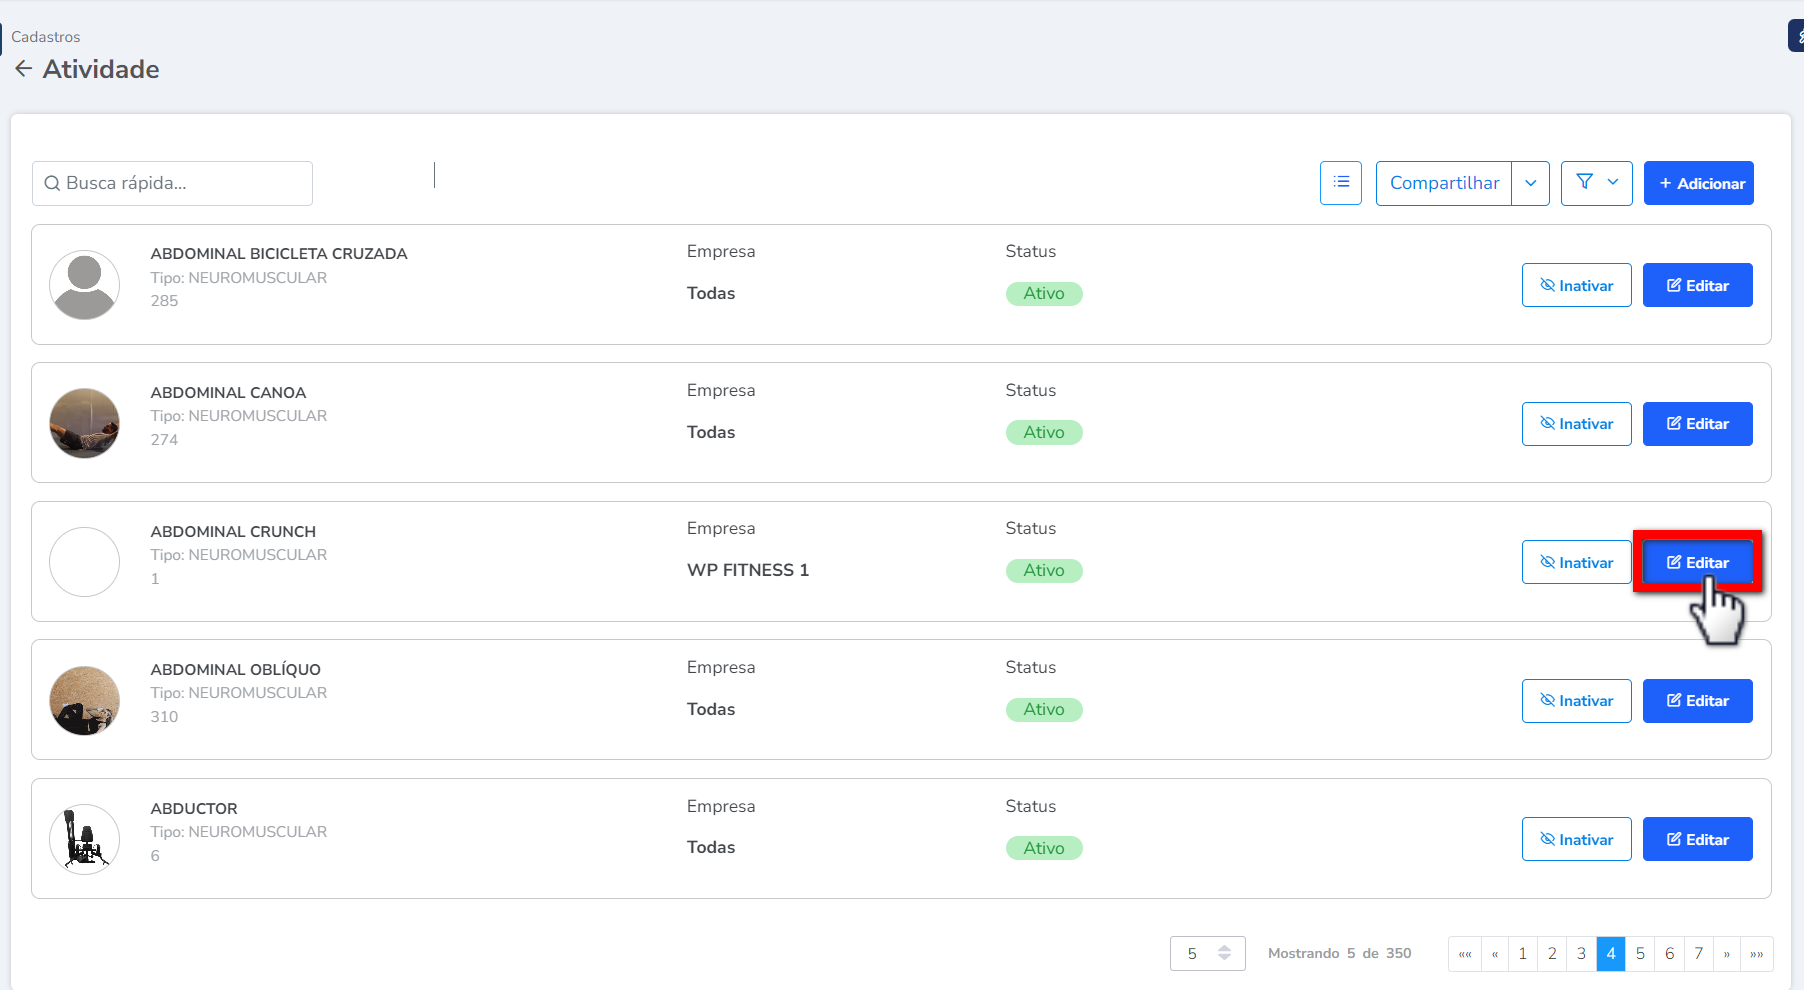Image resolution: width=1804 pixels, height=990 pixels.
Task: Open the filter funnel menu
Action: [x=1596, y=183]
